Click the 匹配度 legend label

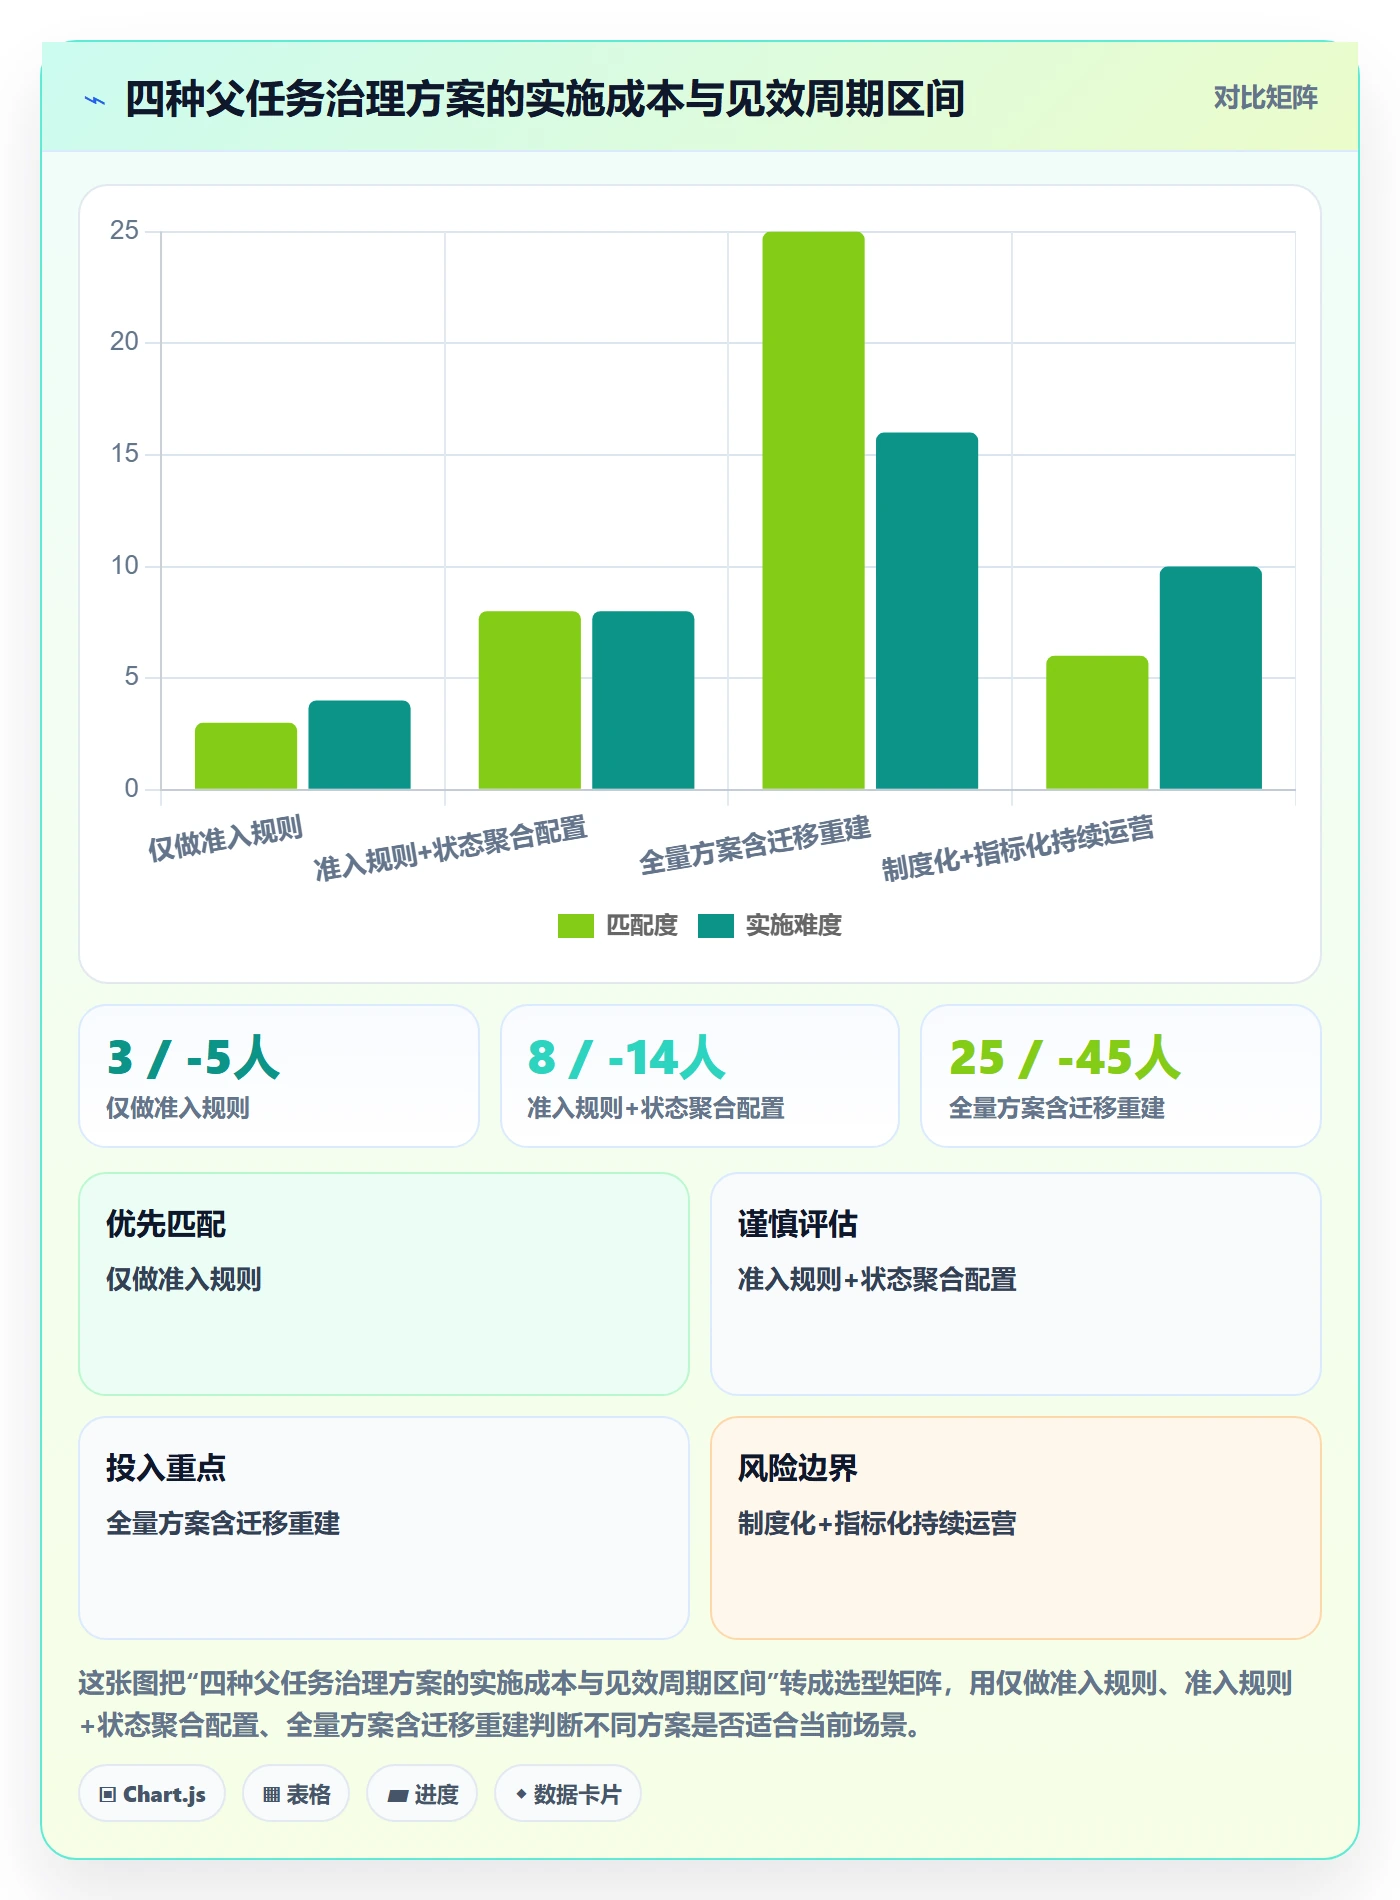click(x=642, y=926)
